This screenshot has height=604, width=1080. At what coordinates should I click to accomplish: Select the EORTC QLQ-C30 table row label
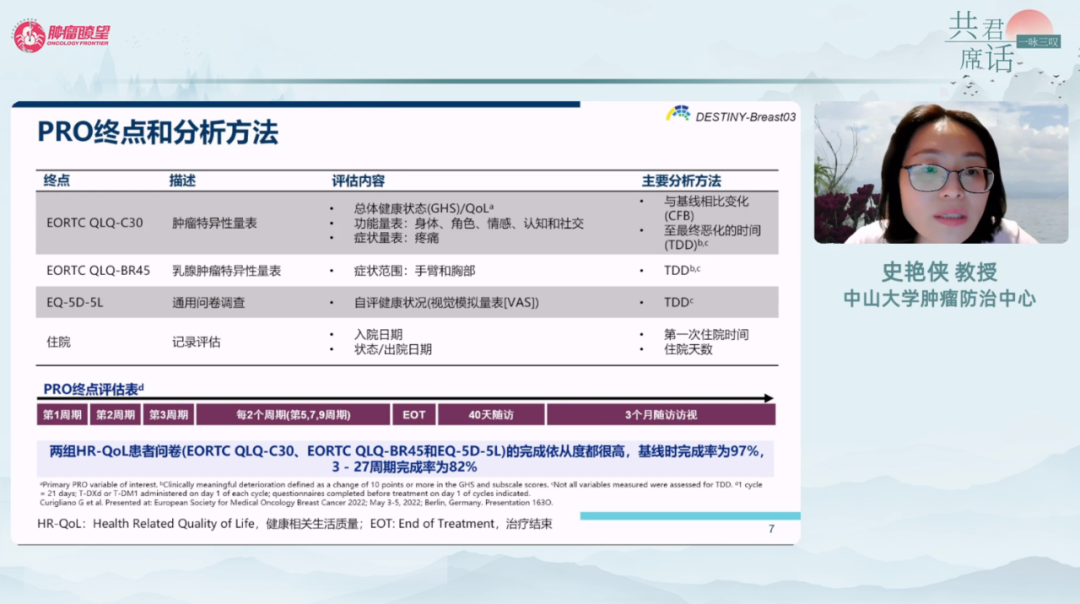95,223
